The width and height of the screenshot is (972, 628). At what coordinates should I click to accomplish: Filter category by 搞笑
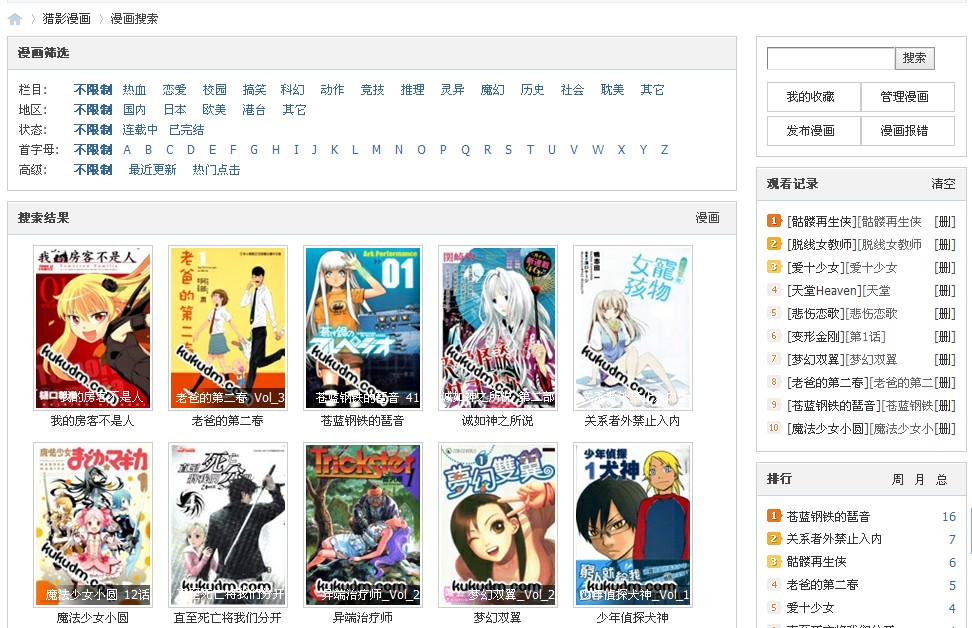pos(254,90)
